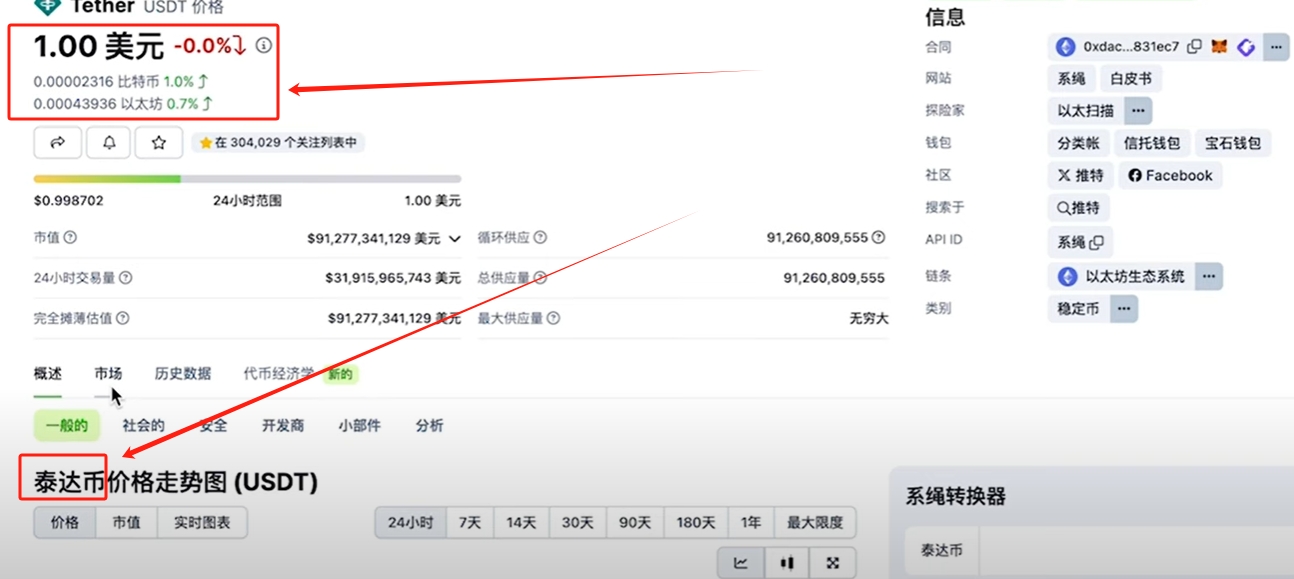Expand the market cap value chevron
Screen dimensions: 1294x579
[x=455, y=239]
